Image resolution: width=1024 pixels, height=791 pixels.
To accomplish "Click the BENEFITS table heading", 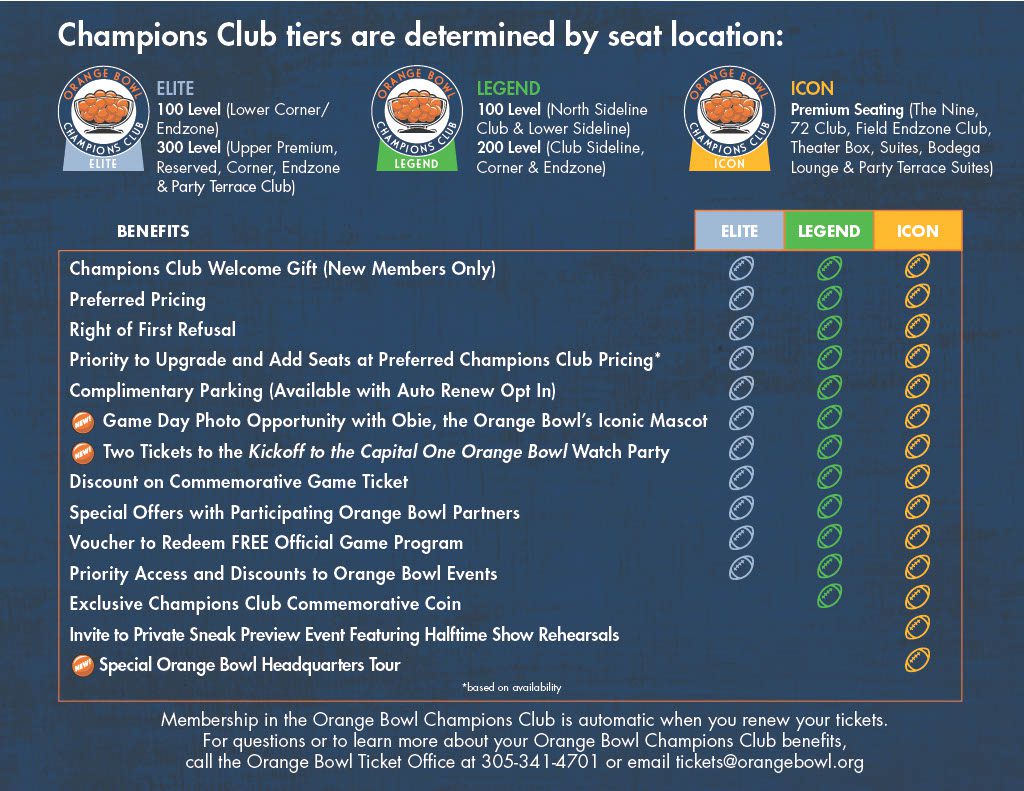I will point(153,231).
